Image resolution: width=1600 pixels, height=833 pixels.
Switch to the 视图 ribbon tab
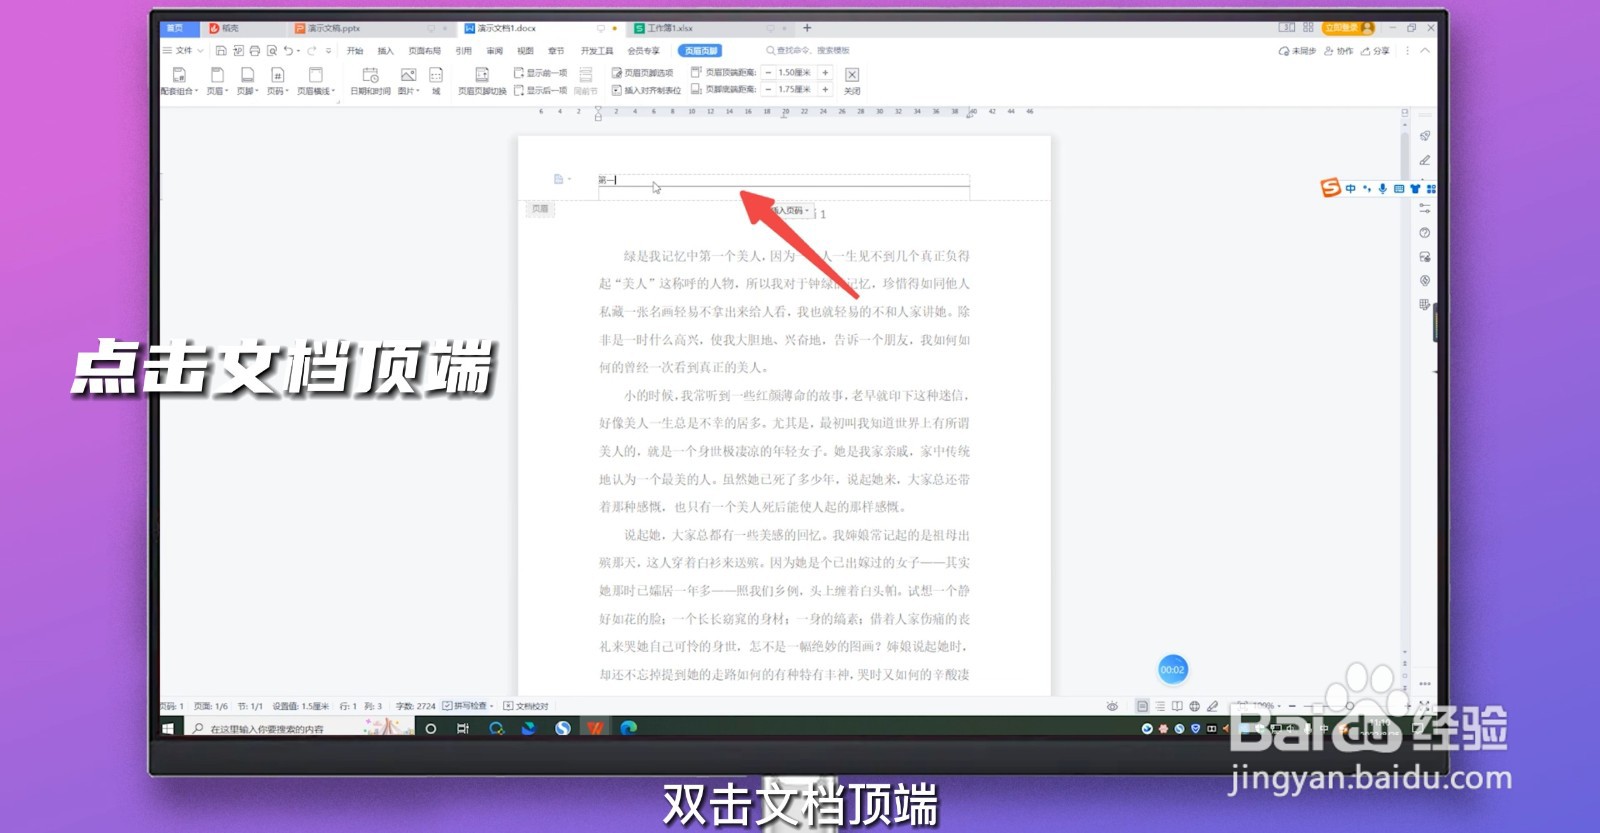(x=525, y=51)
